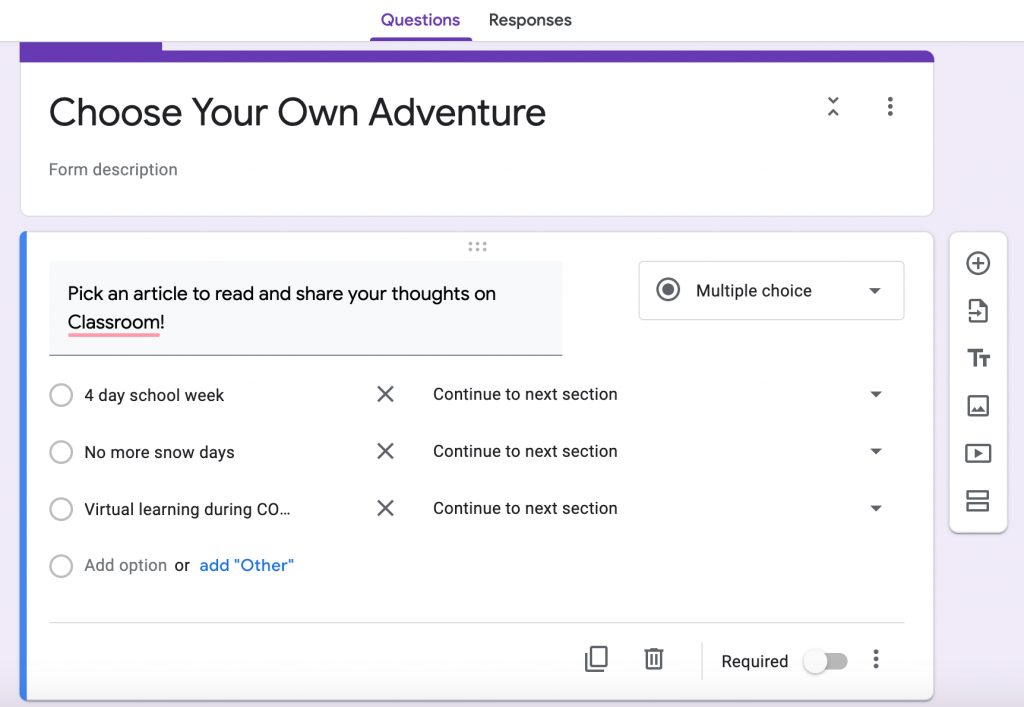1024x707 pixels.
Task: Add a video to the form
Action: [x=978, y=453]
